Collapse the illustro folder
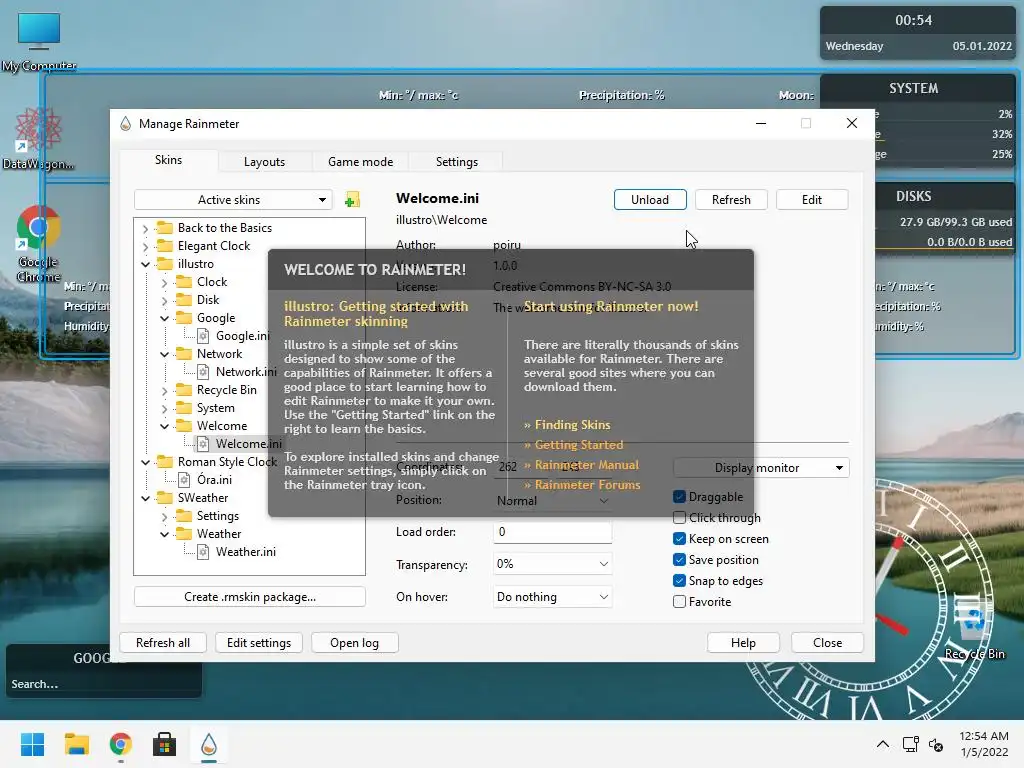Image resolution: width=1024 pixels, height=768 pixels. click(x=145, y=264)
